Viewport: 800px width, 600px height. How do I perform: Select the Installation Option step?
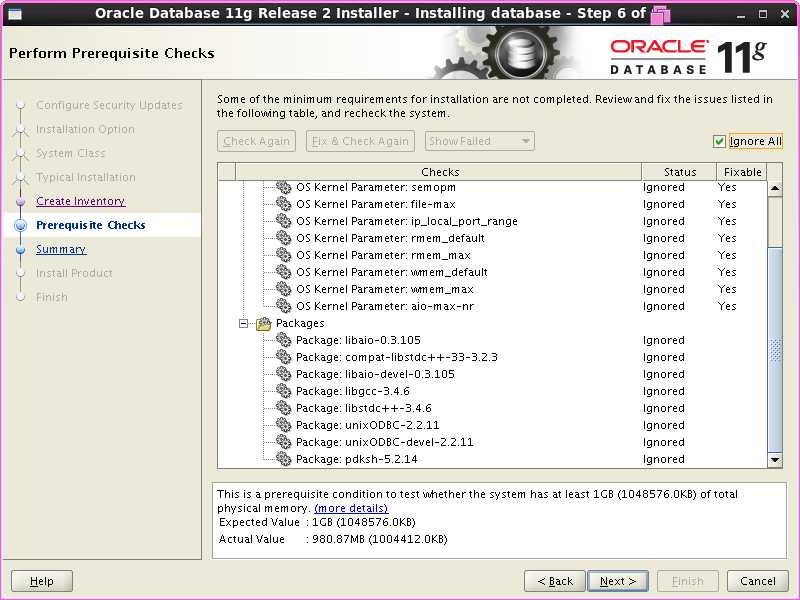(x=85, y=129)
